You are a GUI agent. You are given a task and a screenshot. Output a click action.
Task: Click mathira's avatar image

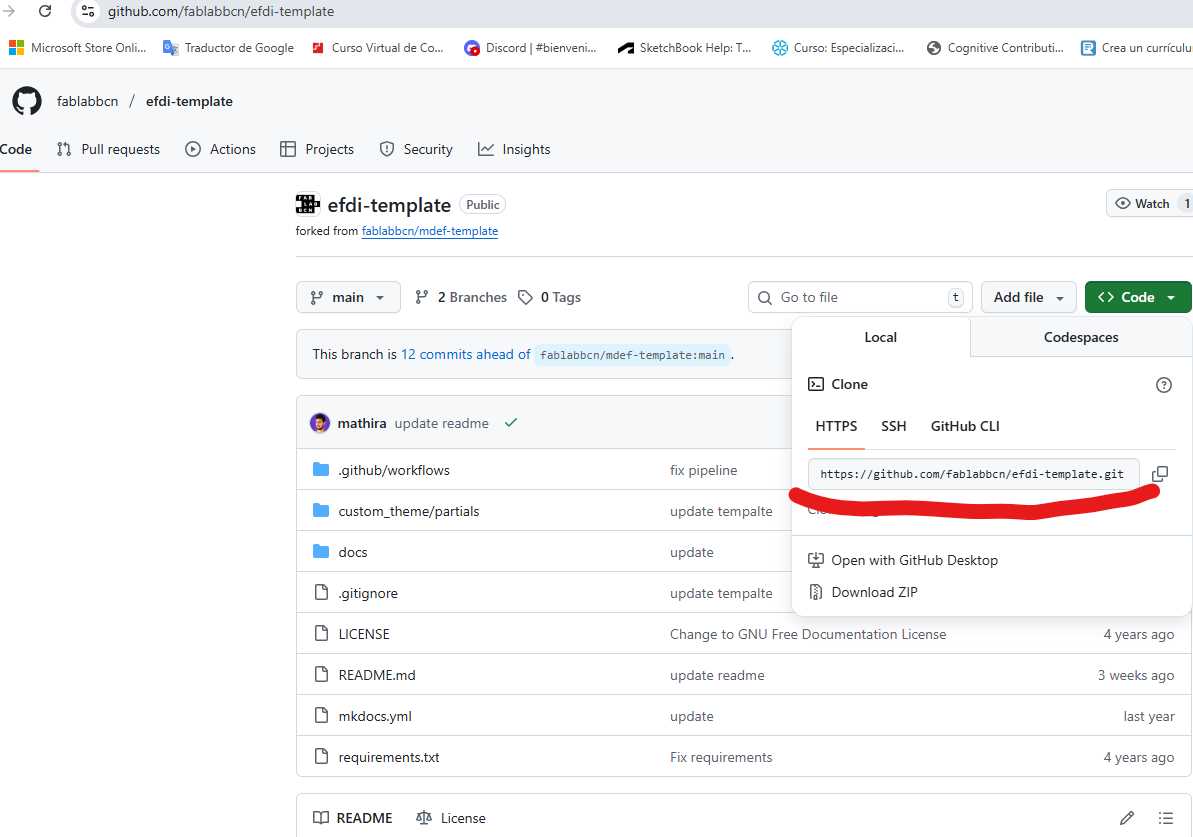(x=320, y=423)
